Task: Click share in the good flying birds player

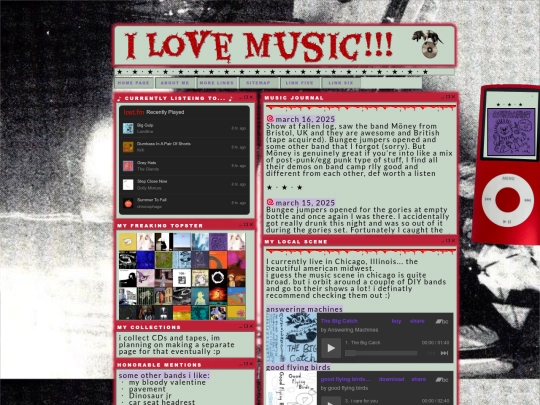Action: click(418, 379)
